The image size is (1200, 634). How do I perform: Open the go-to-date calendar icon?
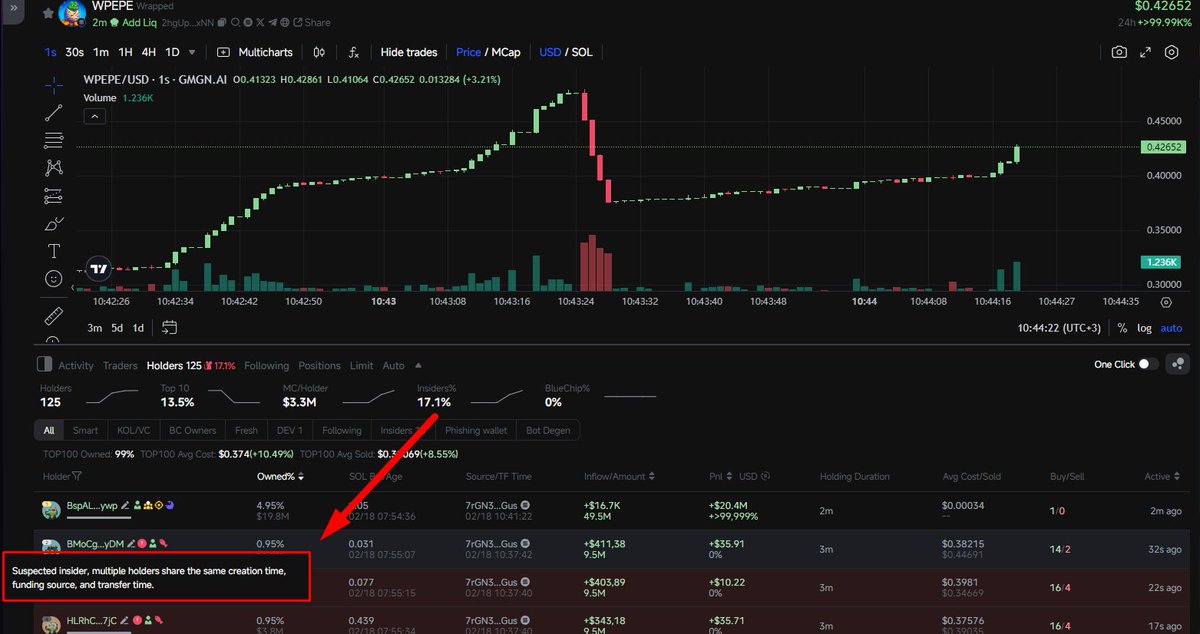tap(168, 327)
